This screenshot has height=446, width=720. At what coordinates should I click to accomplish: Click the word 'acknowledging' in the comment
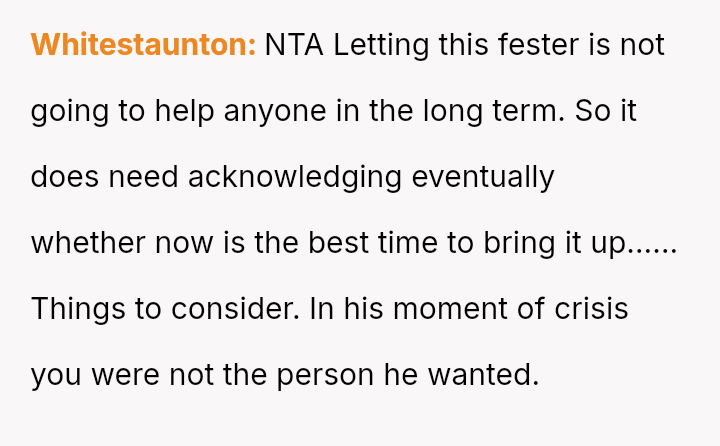(295, 177)
